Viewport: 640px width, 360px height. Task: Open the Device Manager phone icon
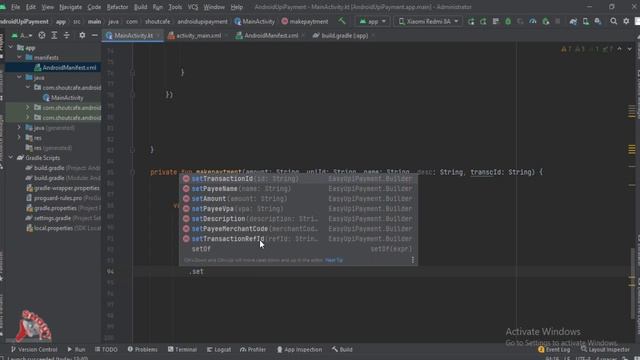click(586, 21)
